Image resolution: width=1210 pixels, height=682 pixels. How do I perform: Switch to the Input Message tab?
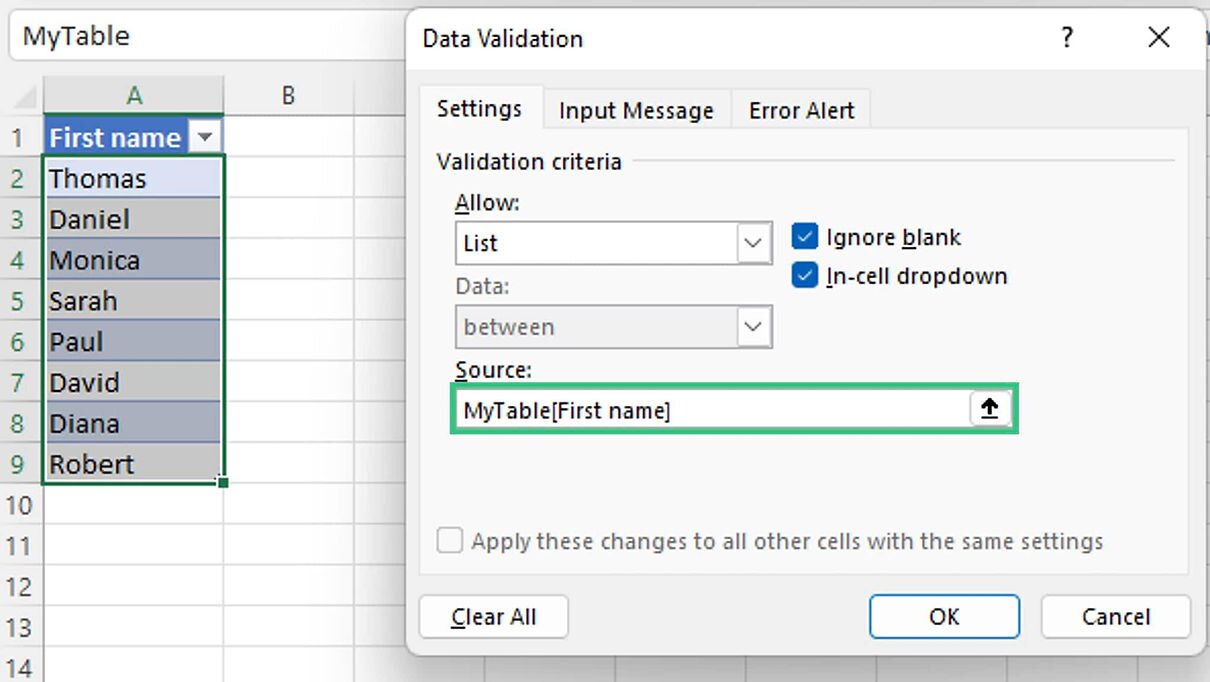coord(636,110)
